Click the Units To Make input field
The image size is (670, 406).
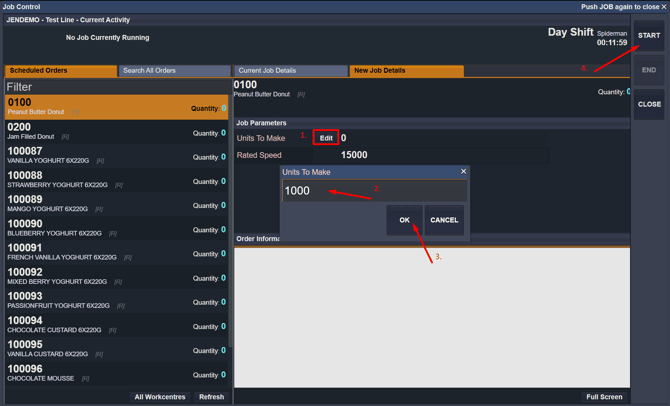[x=374, y=191]
